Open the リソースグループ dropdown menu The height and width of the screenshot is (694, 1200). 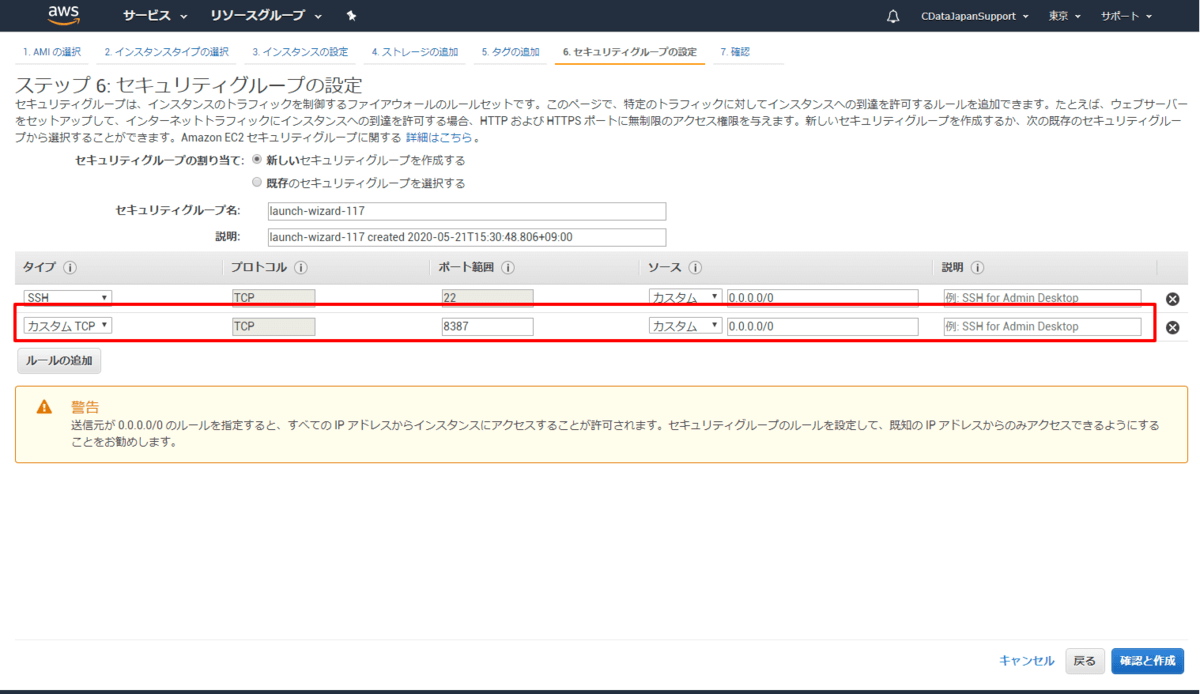[266, 16]
